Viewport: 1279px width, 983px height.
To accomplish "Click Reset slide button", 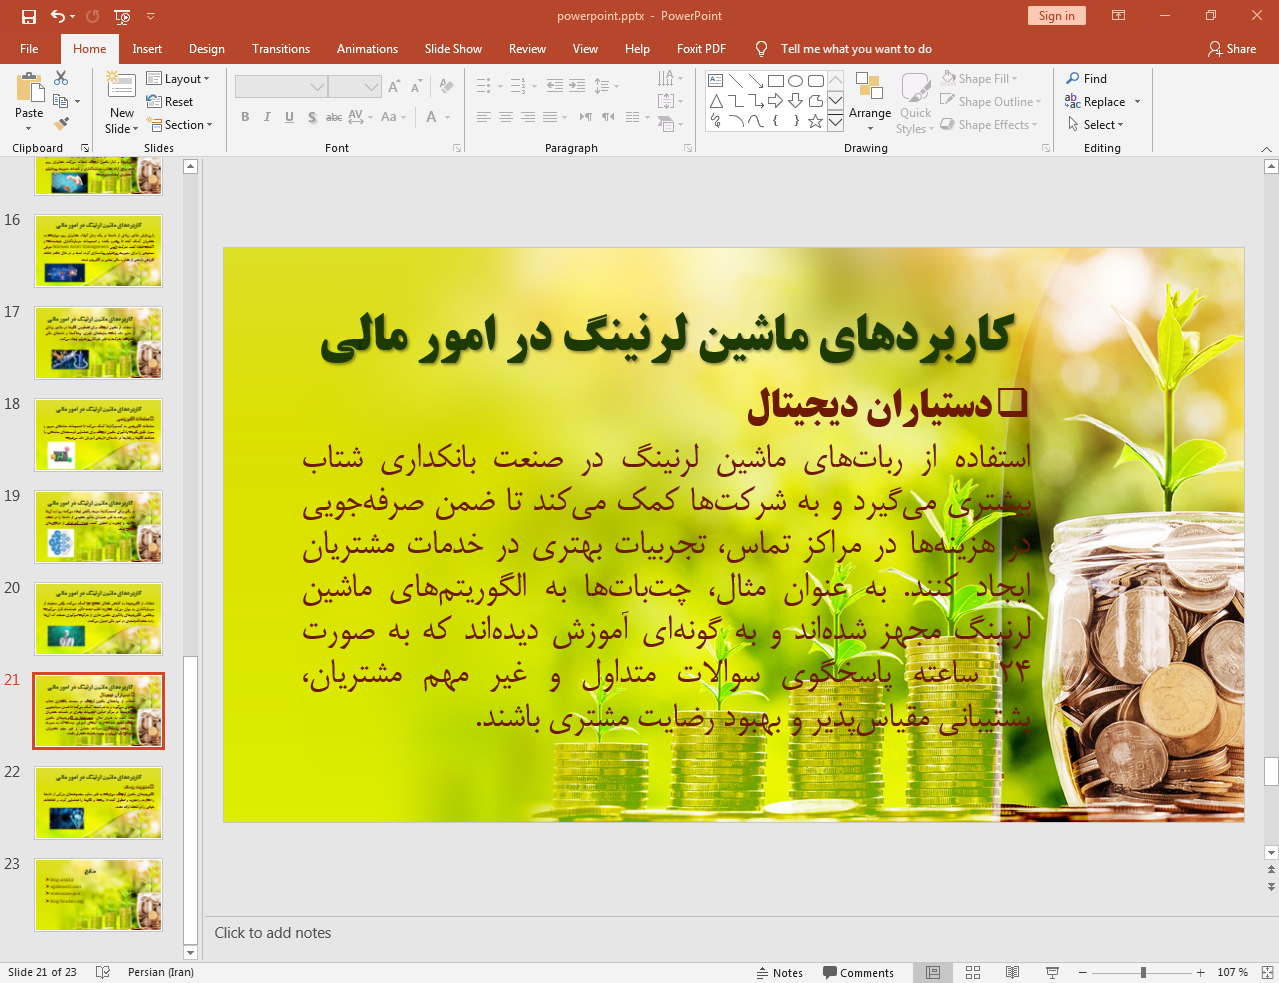I will point(170,102).
